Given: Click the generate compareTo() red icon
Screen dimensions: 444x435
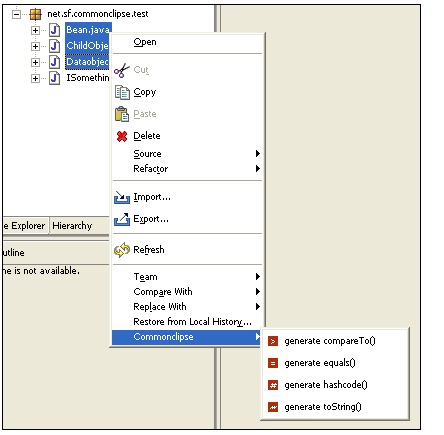Looking at the screenshot, I should pyautogui.click(x=273, y=341).
